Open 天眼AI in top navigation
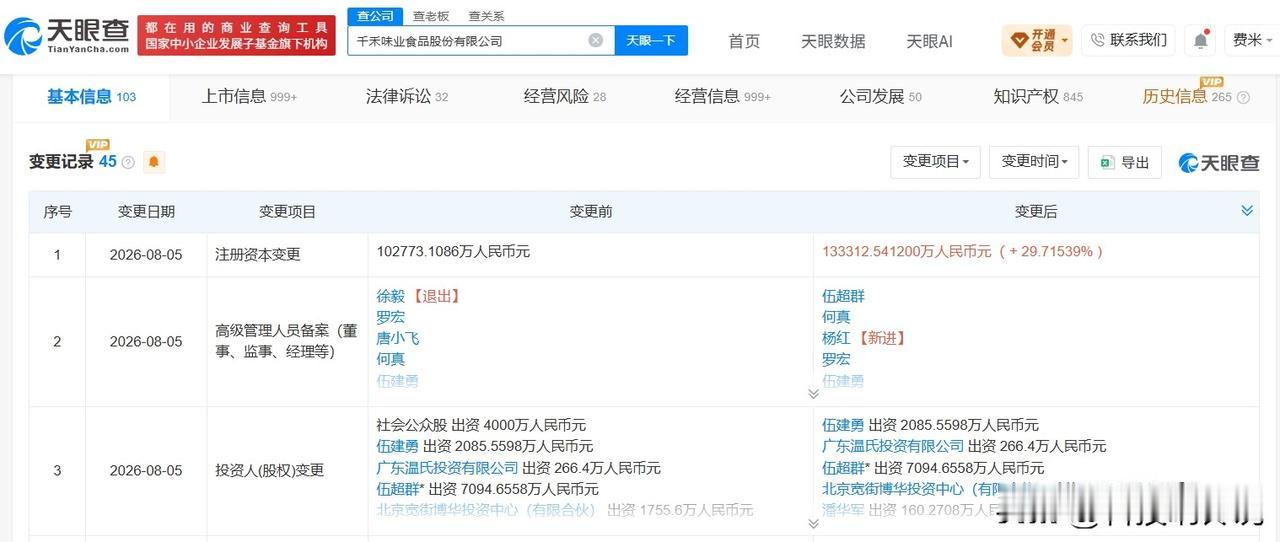The image size is (1280, 542). (929, 41)
